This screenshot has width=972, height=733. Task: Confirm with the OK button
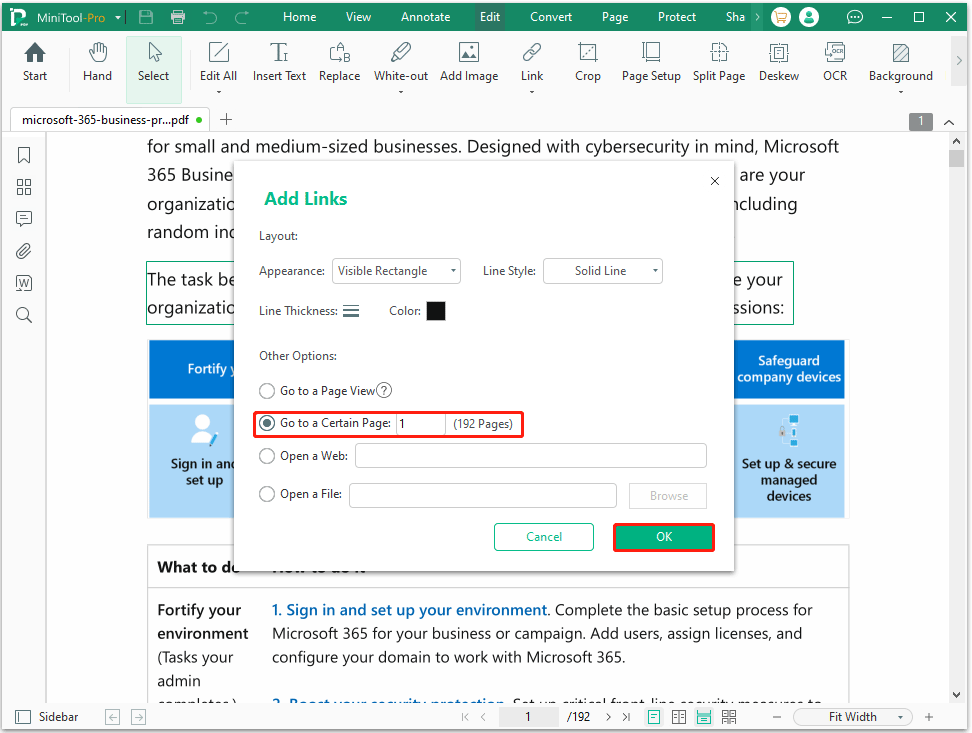coord(663,537)
